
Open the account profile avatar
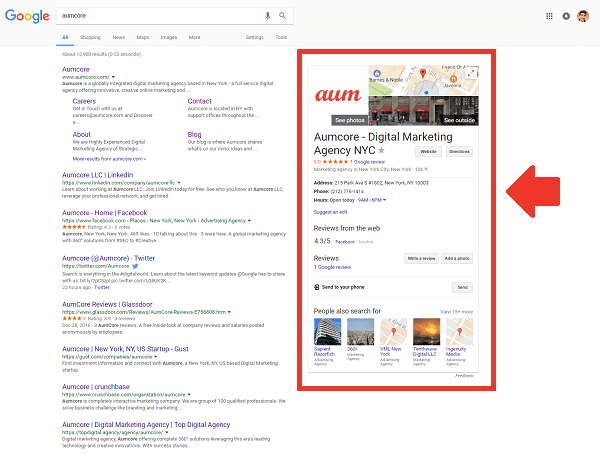pyautogui.click(x=583, y=16)
